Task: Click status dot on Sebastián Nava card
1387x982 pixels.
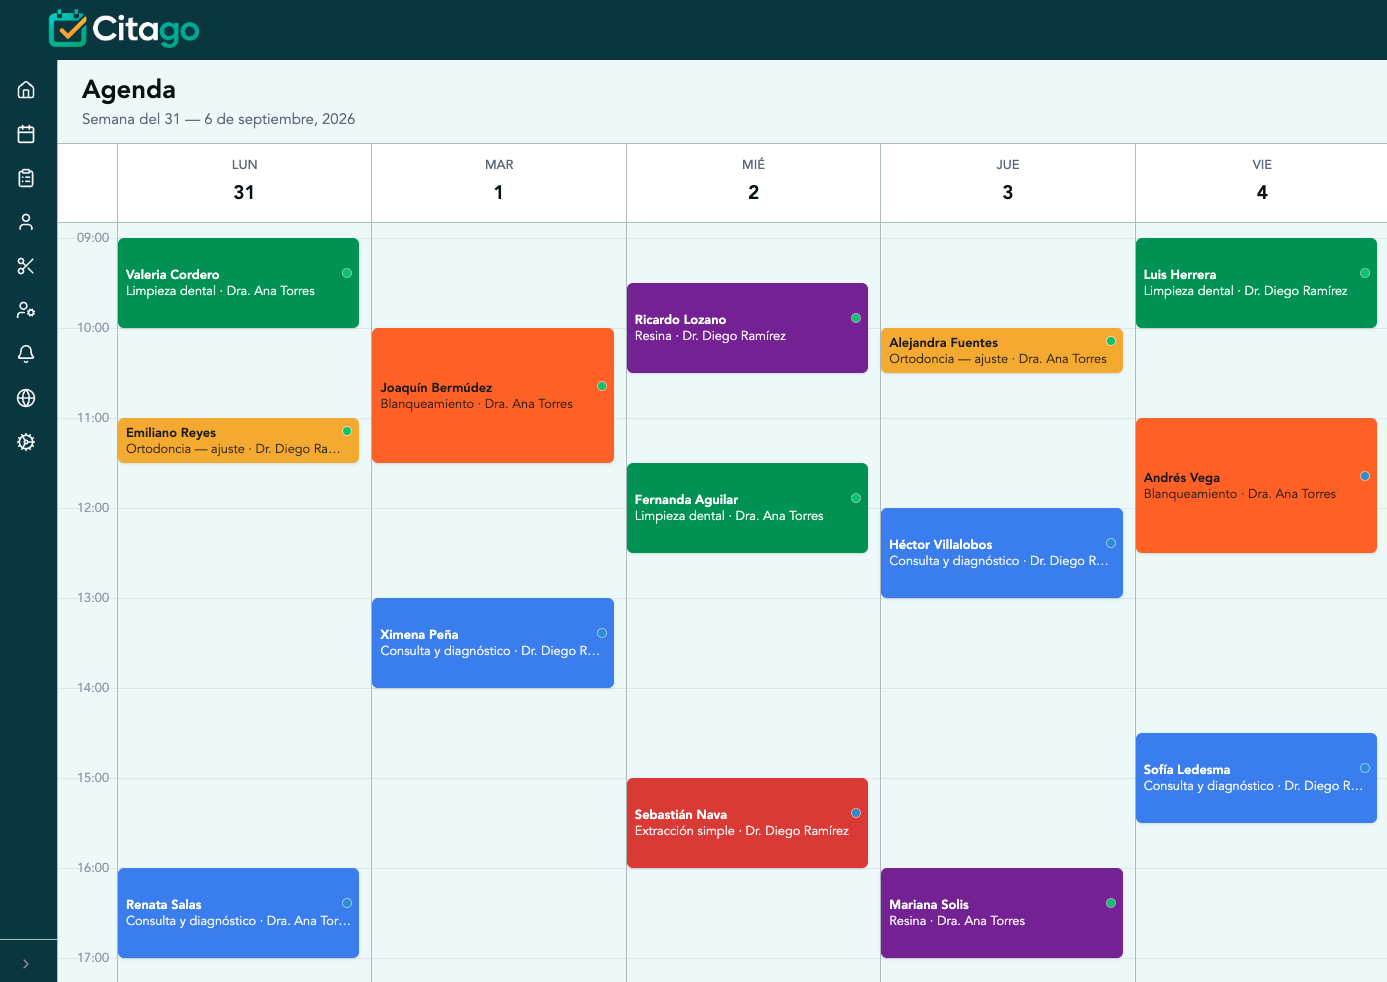Action: click(x=856, y=813)
